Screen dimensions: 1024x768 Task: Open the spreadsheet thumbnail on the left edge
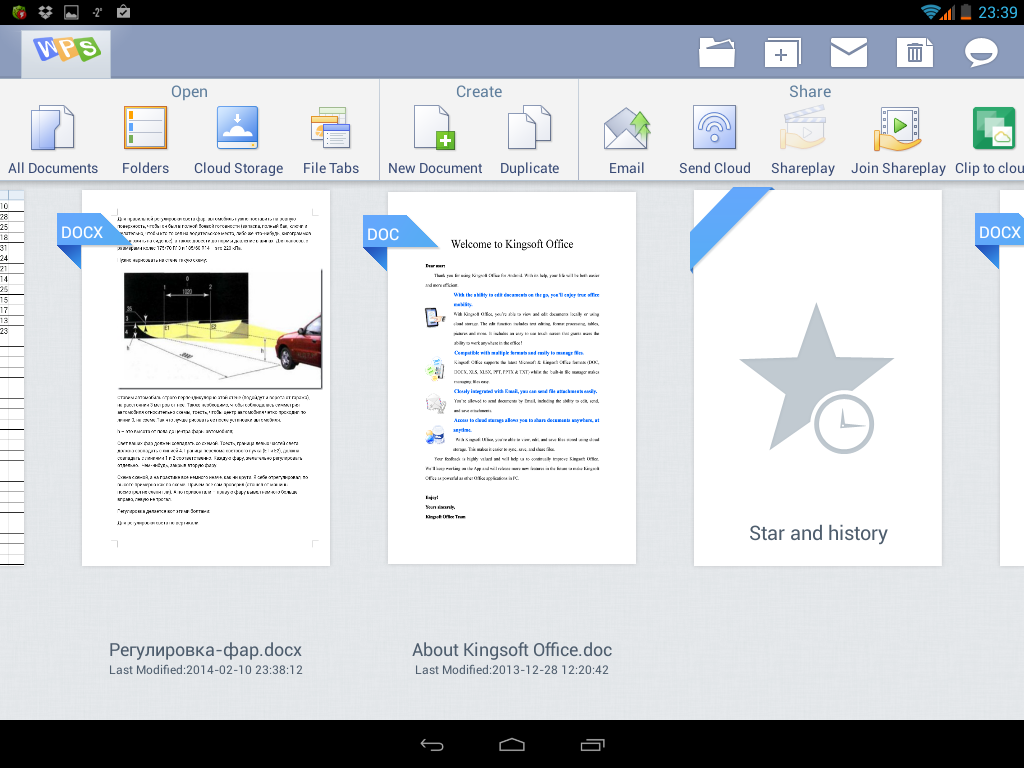[12, 378]
